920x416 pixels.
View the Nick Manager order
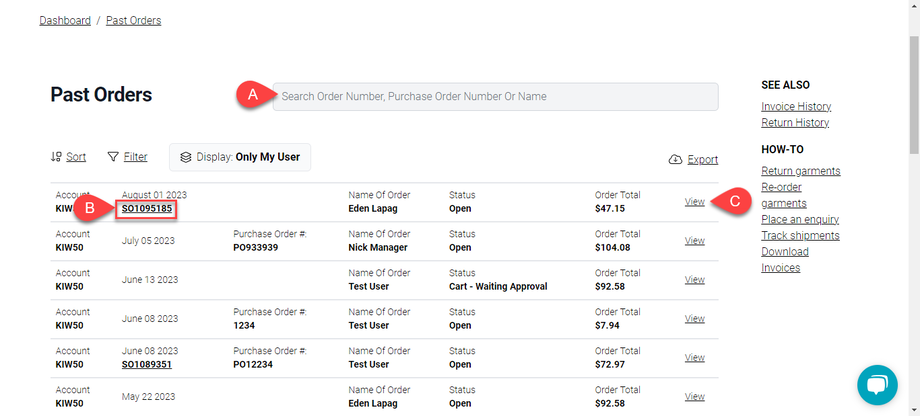(694, 241)
